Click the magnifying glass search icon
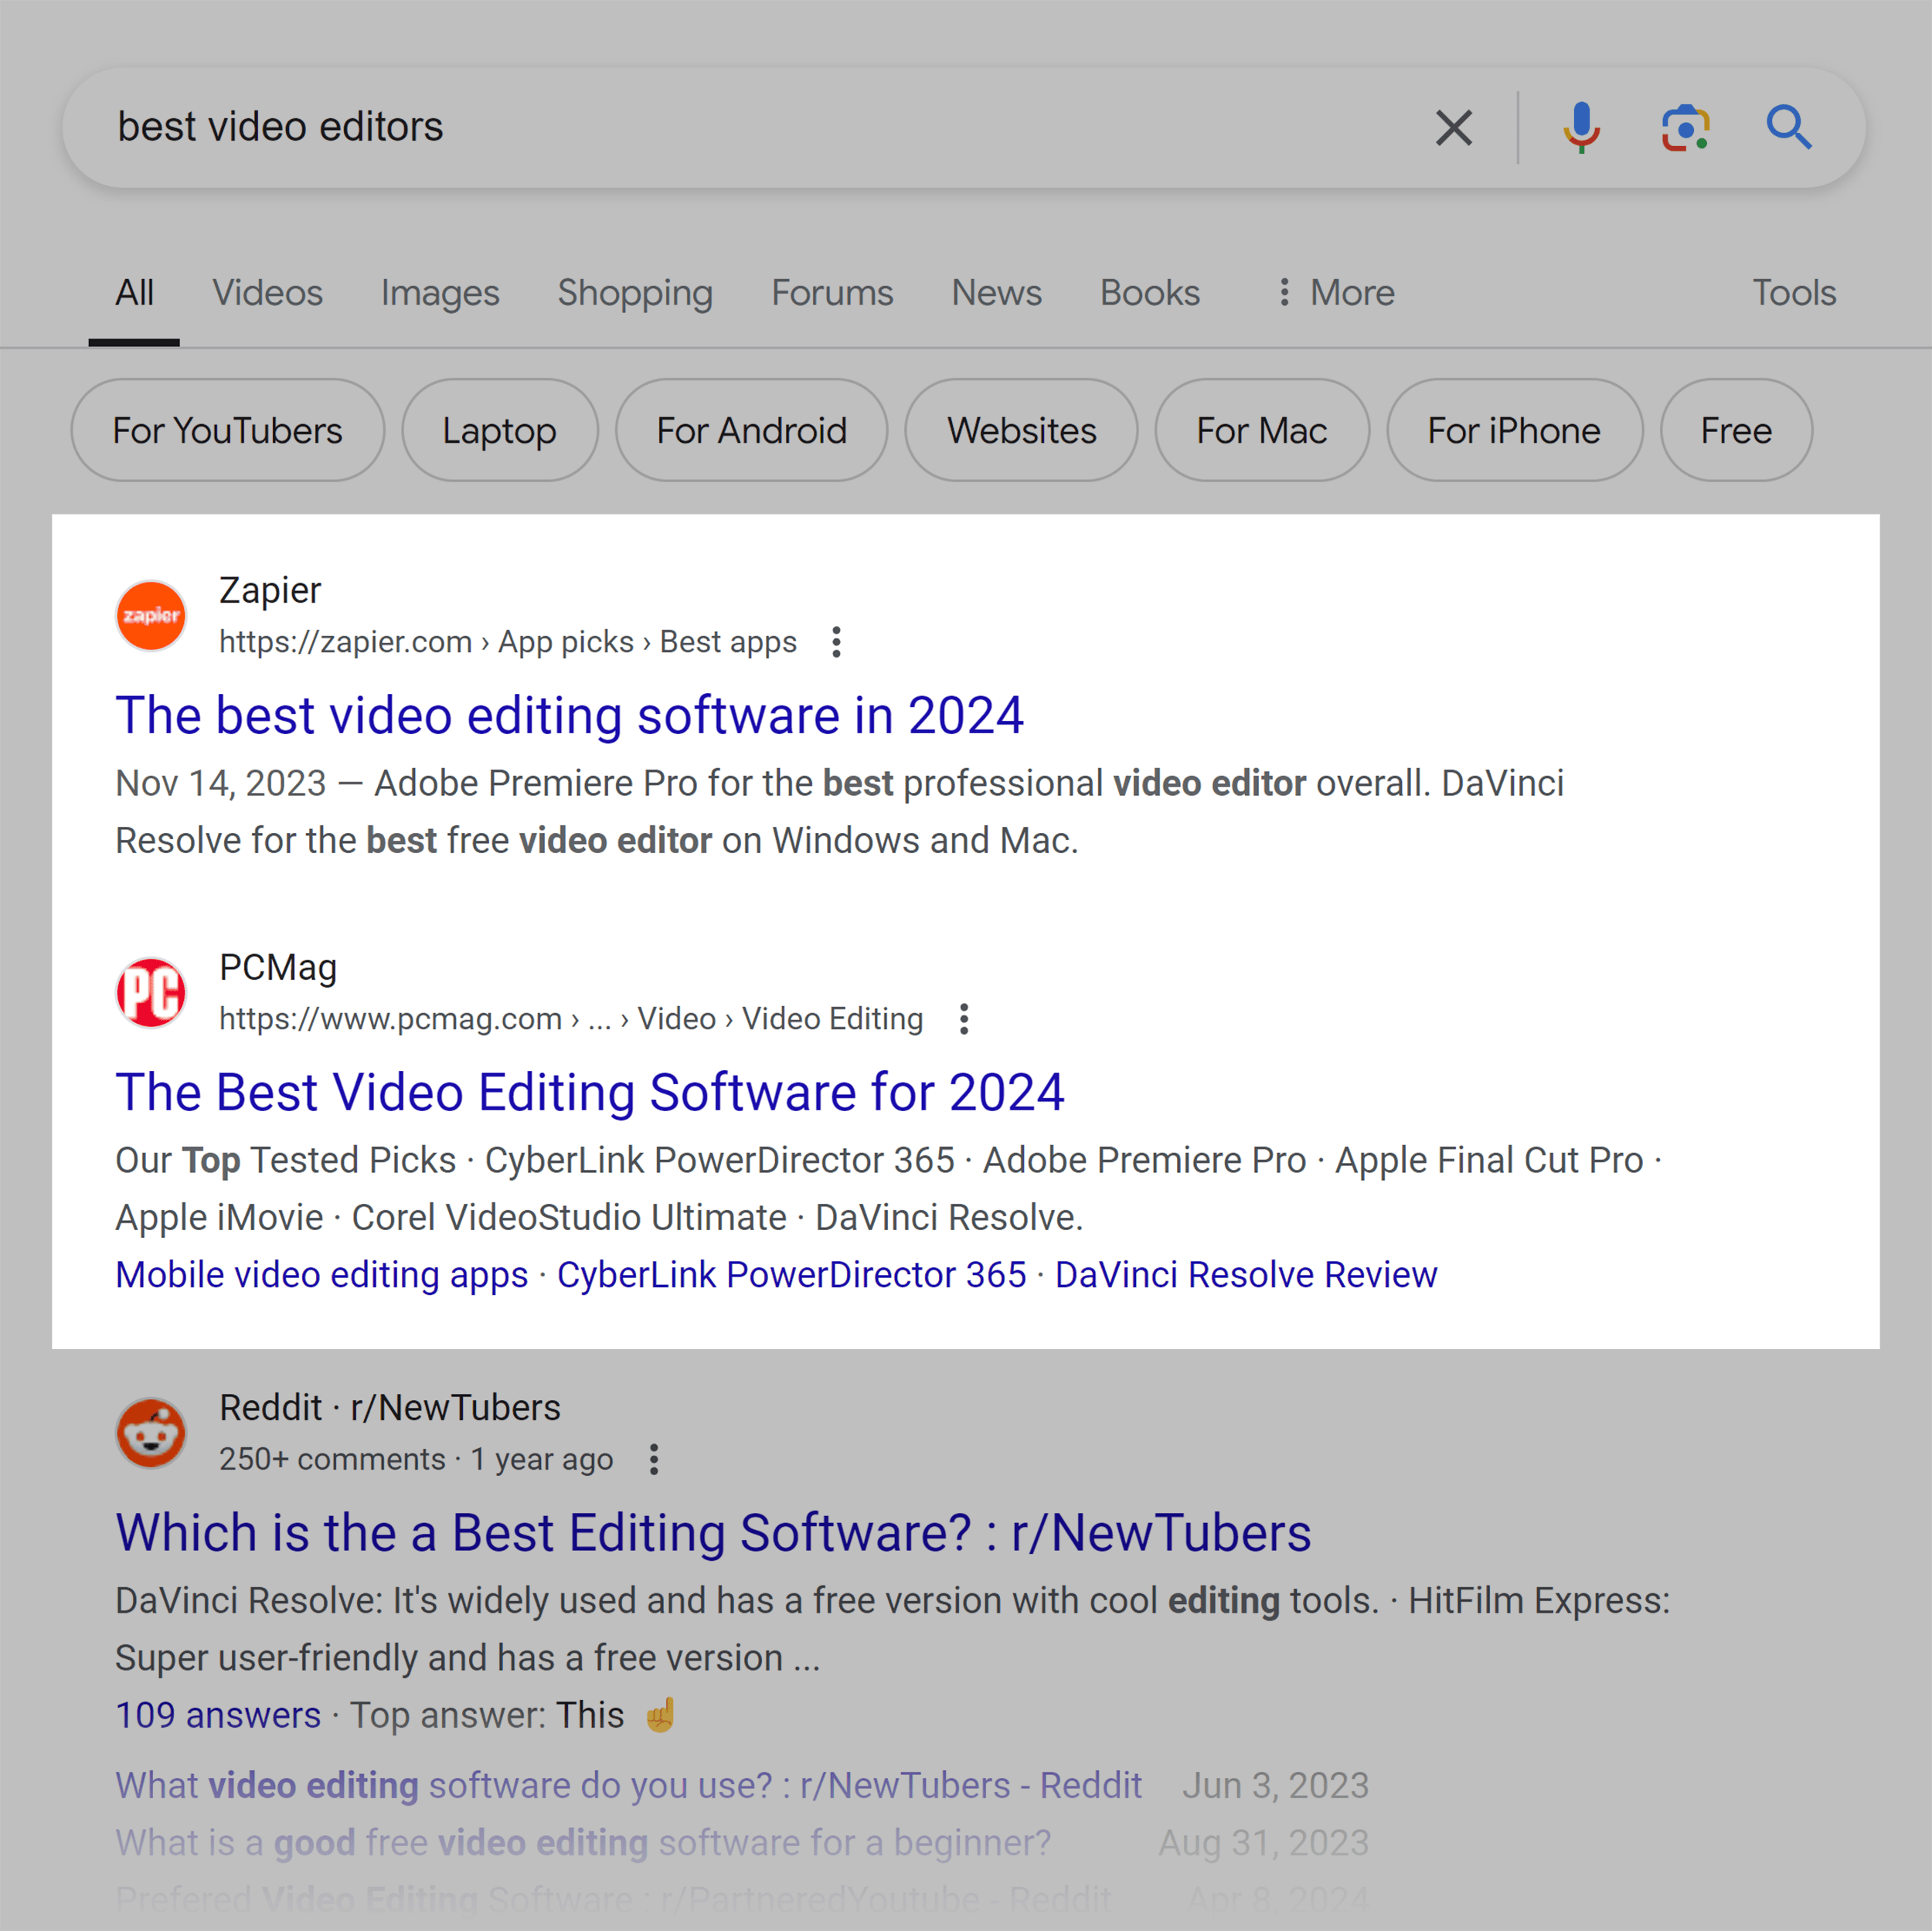 (x=1788, y=128)
